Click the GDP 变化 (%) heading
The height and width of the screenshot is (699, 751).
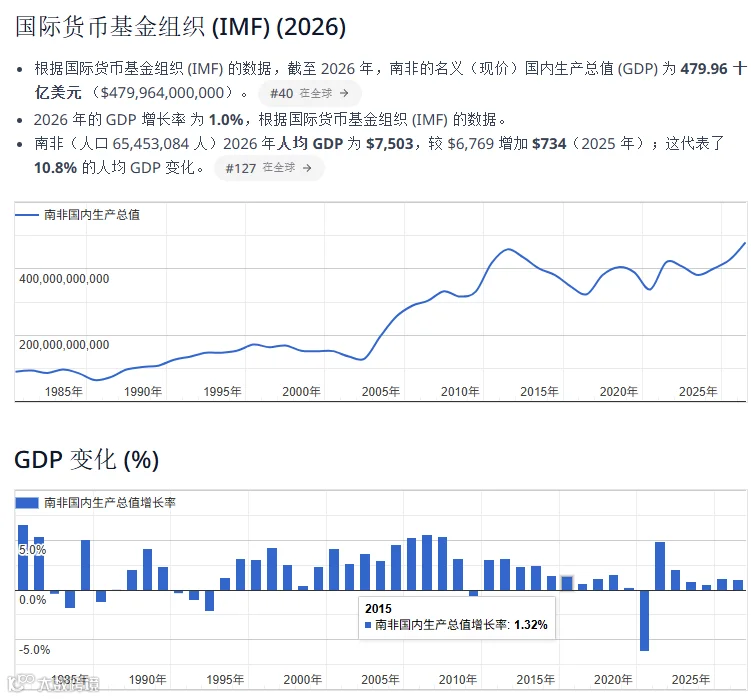(x=87, y=460)
